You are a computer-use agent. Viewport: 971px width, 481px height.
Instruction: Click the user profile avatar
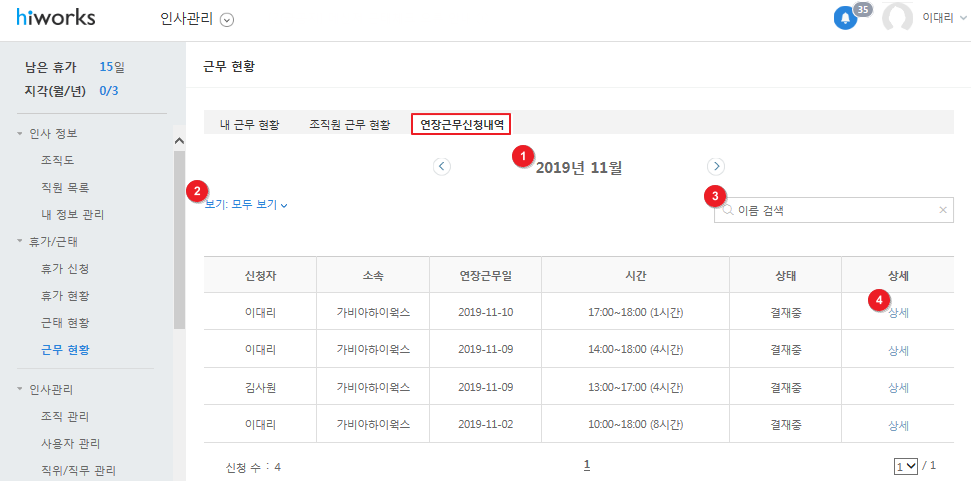(897, 19)
